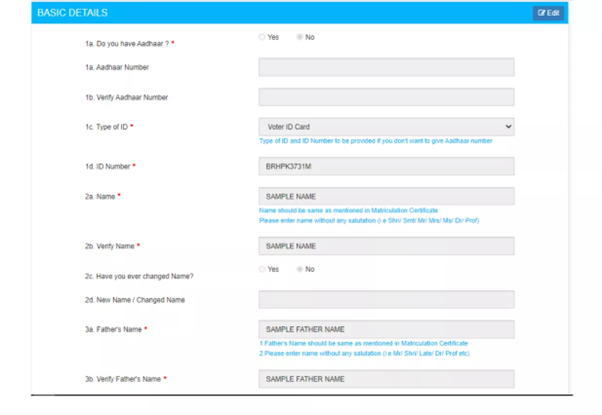This screenshot has height=415, width=602.
Task: Focus the Verify Father's Name field
Action: [x=386, y=379]
